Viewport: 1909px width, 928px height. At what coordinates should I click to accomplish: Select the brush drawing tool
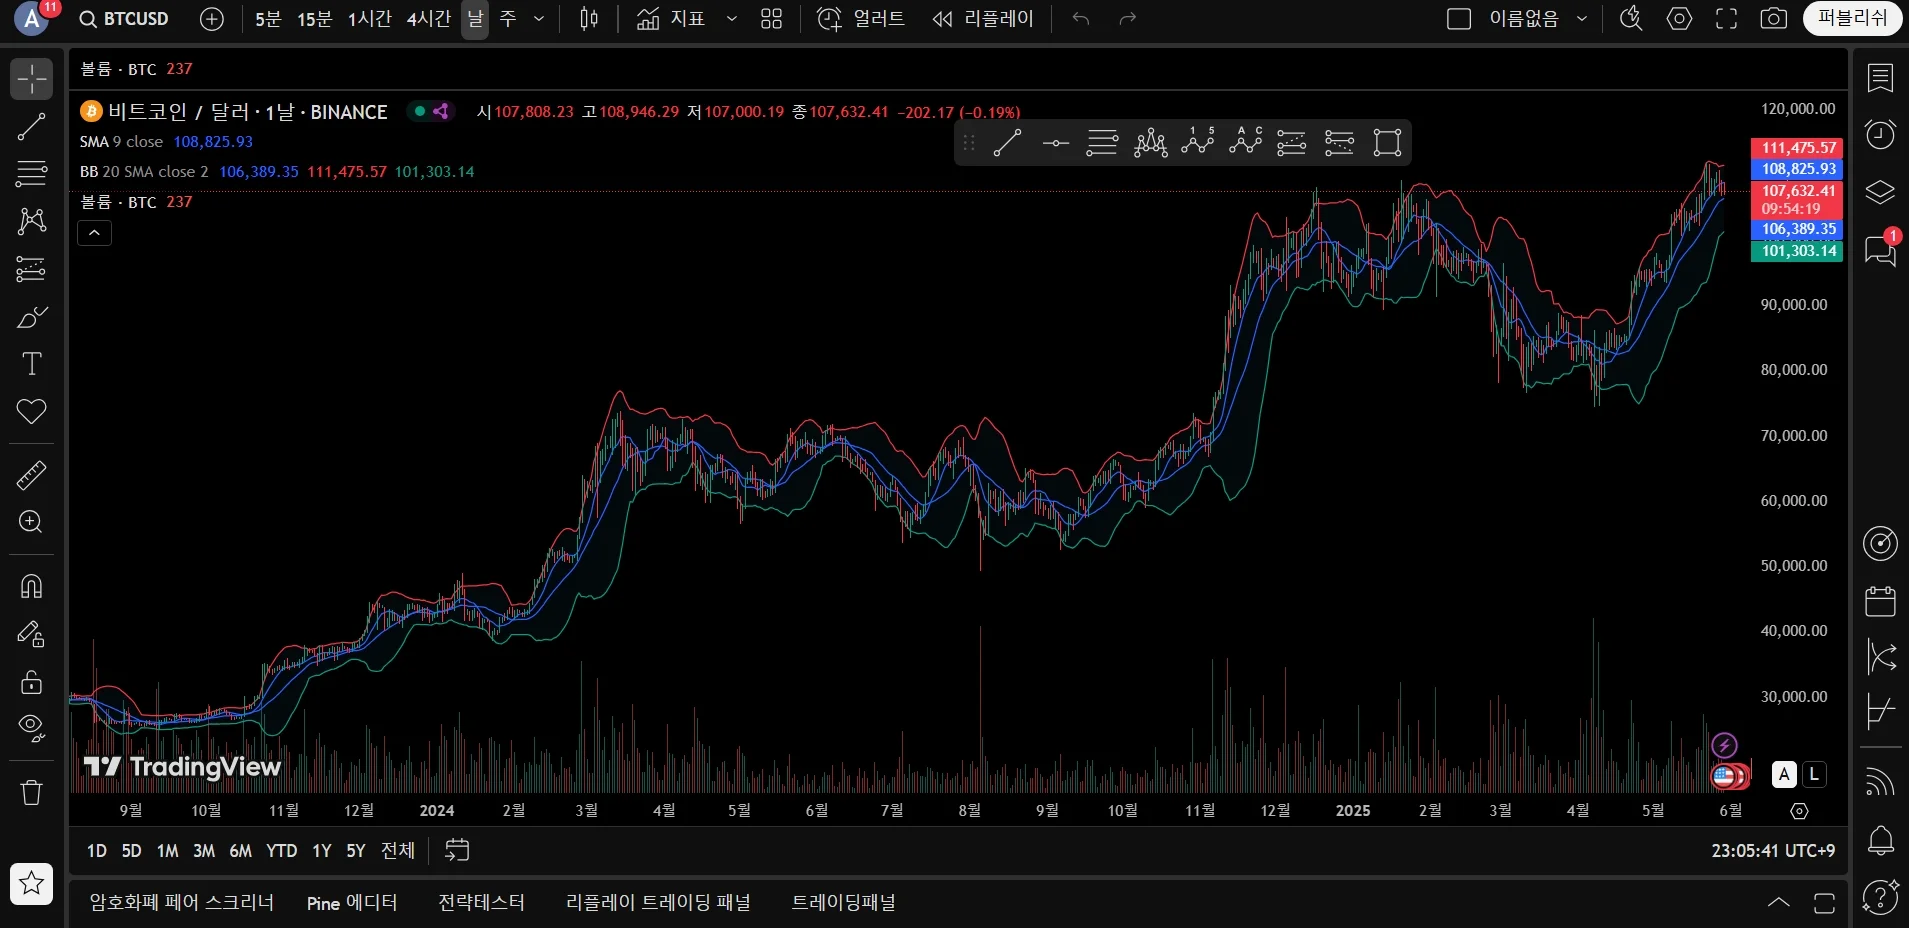click(x=31, y=317)
